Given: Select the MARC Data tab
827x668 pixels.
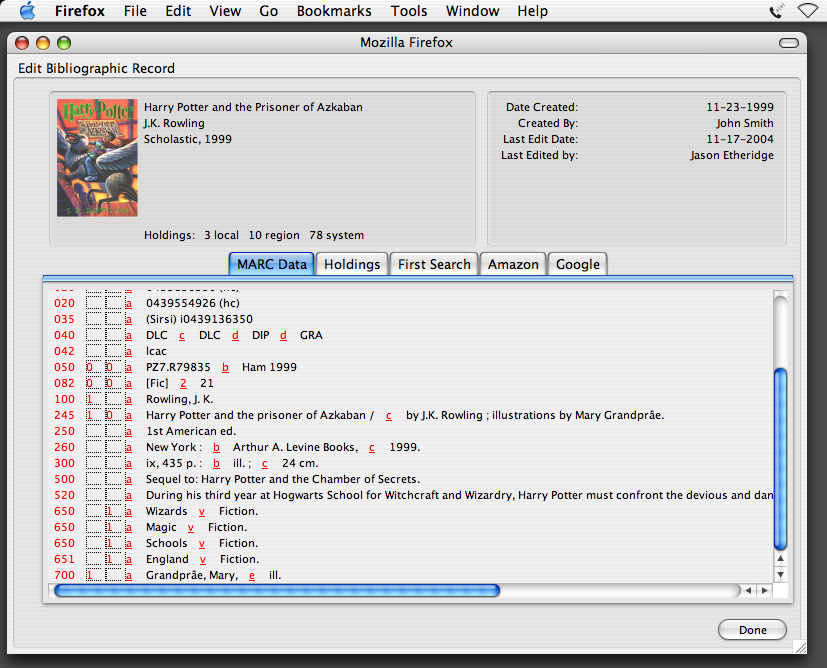Looking at the screenshot, I should [272, 264].
